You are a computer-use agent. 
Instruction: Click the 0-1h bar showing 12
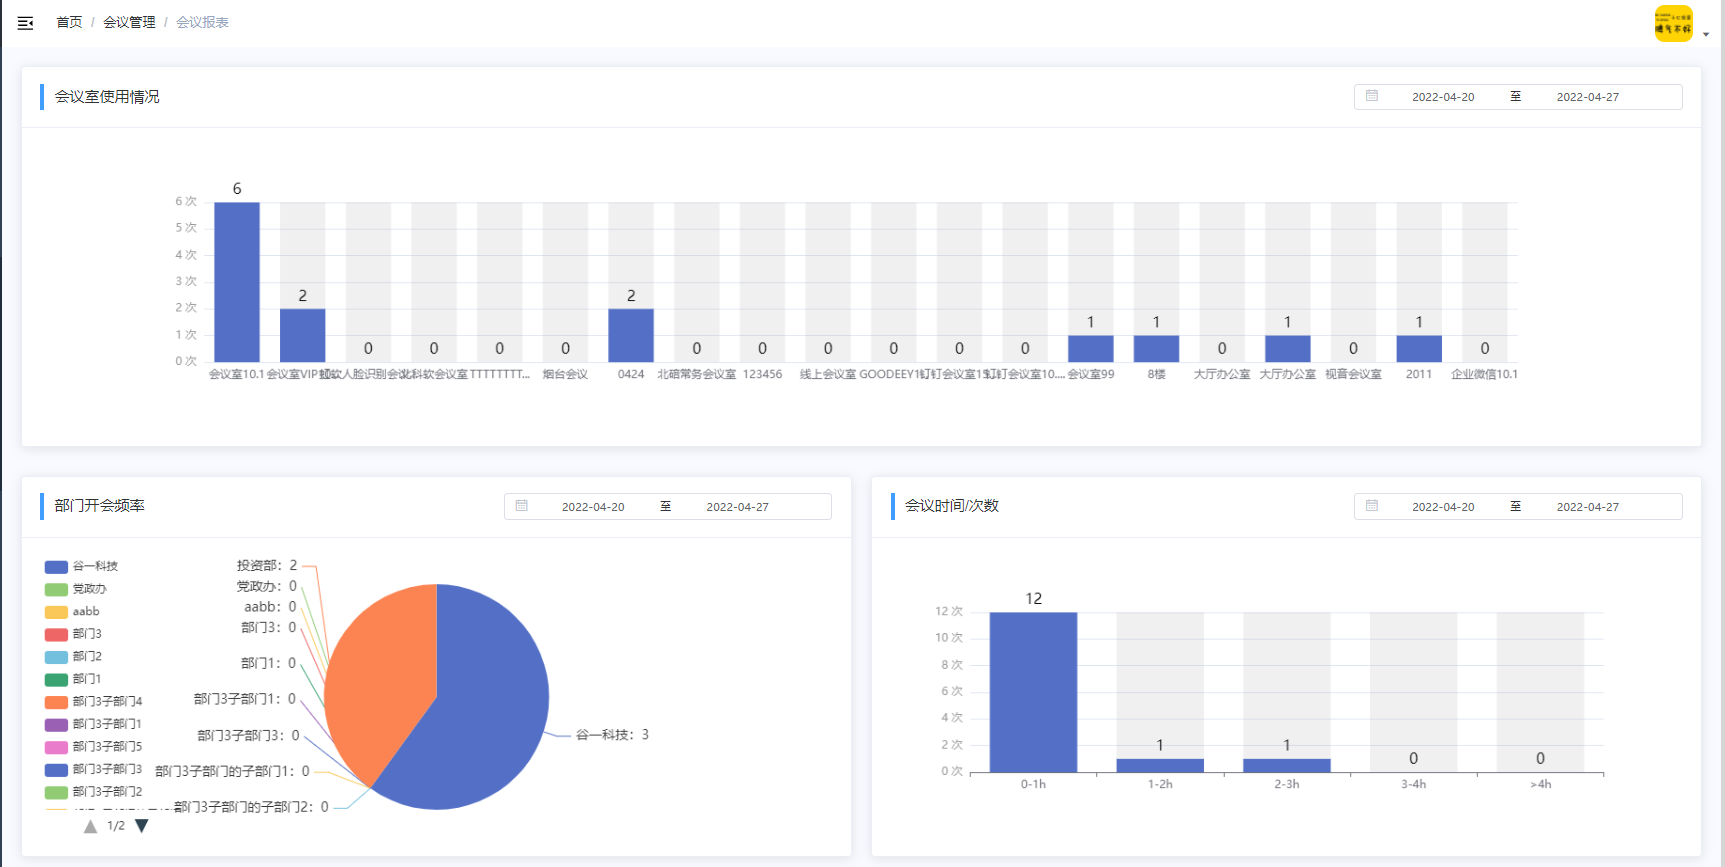[1033, 692]
